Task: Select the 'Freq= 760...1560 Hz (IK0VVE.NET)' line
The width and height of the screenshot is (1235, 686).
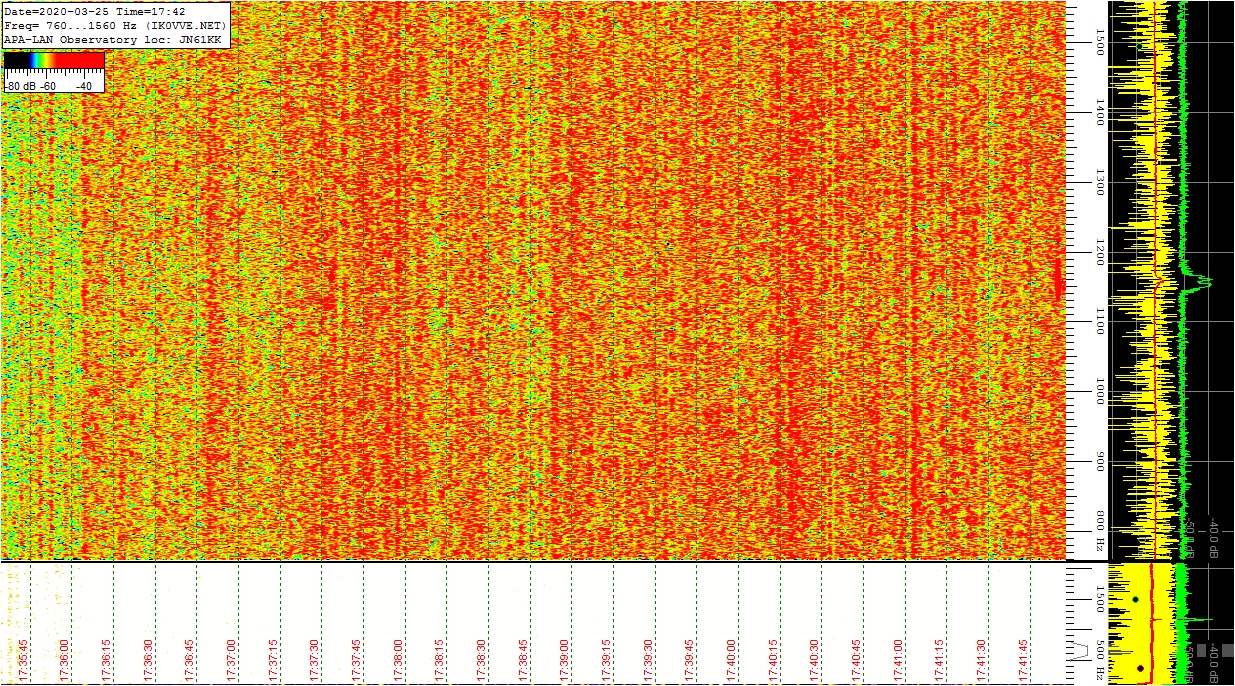Action: [x=116, y=25]
